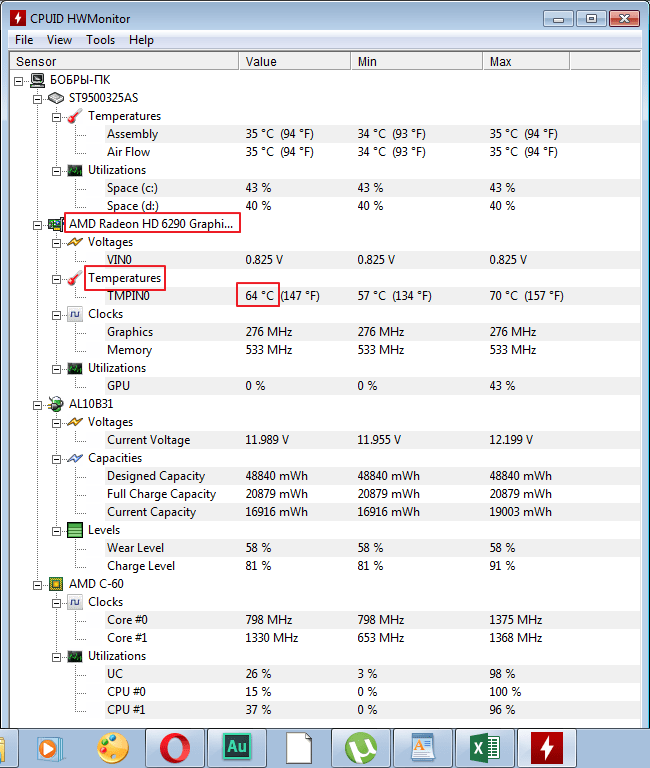
Task: Collapse the battery Capacities group
Action: pyautogui.click(x=56, y=459)
